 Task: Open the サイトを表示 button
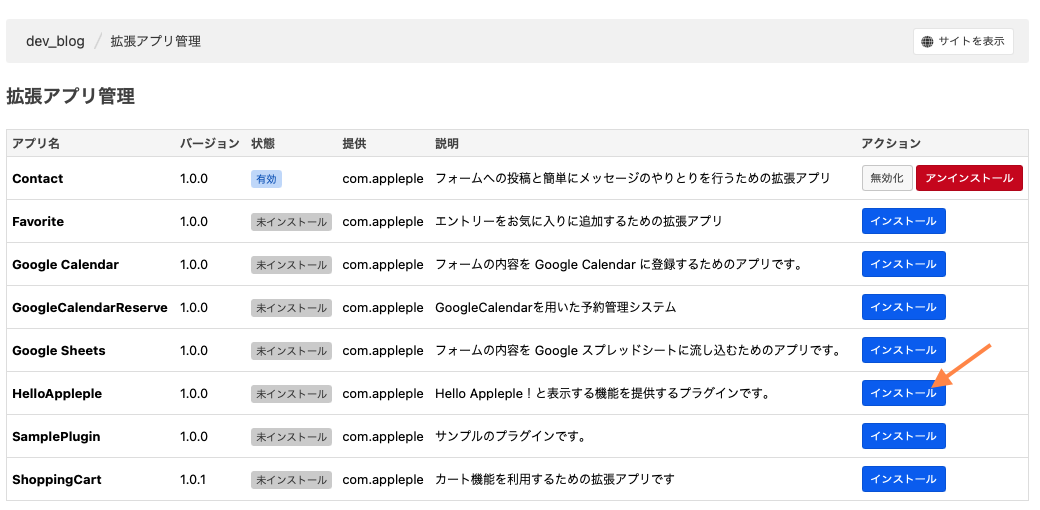[963, 42]
